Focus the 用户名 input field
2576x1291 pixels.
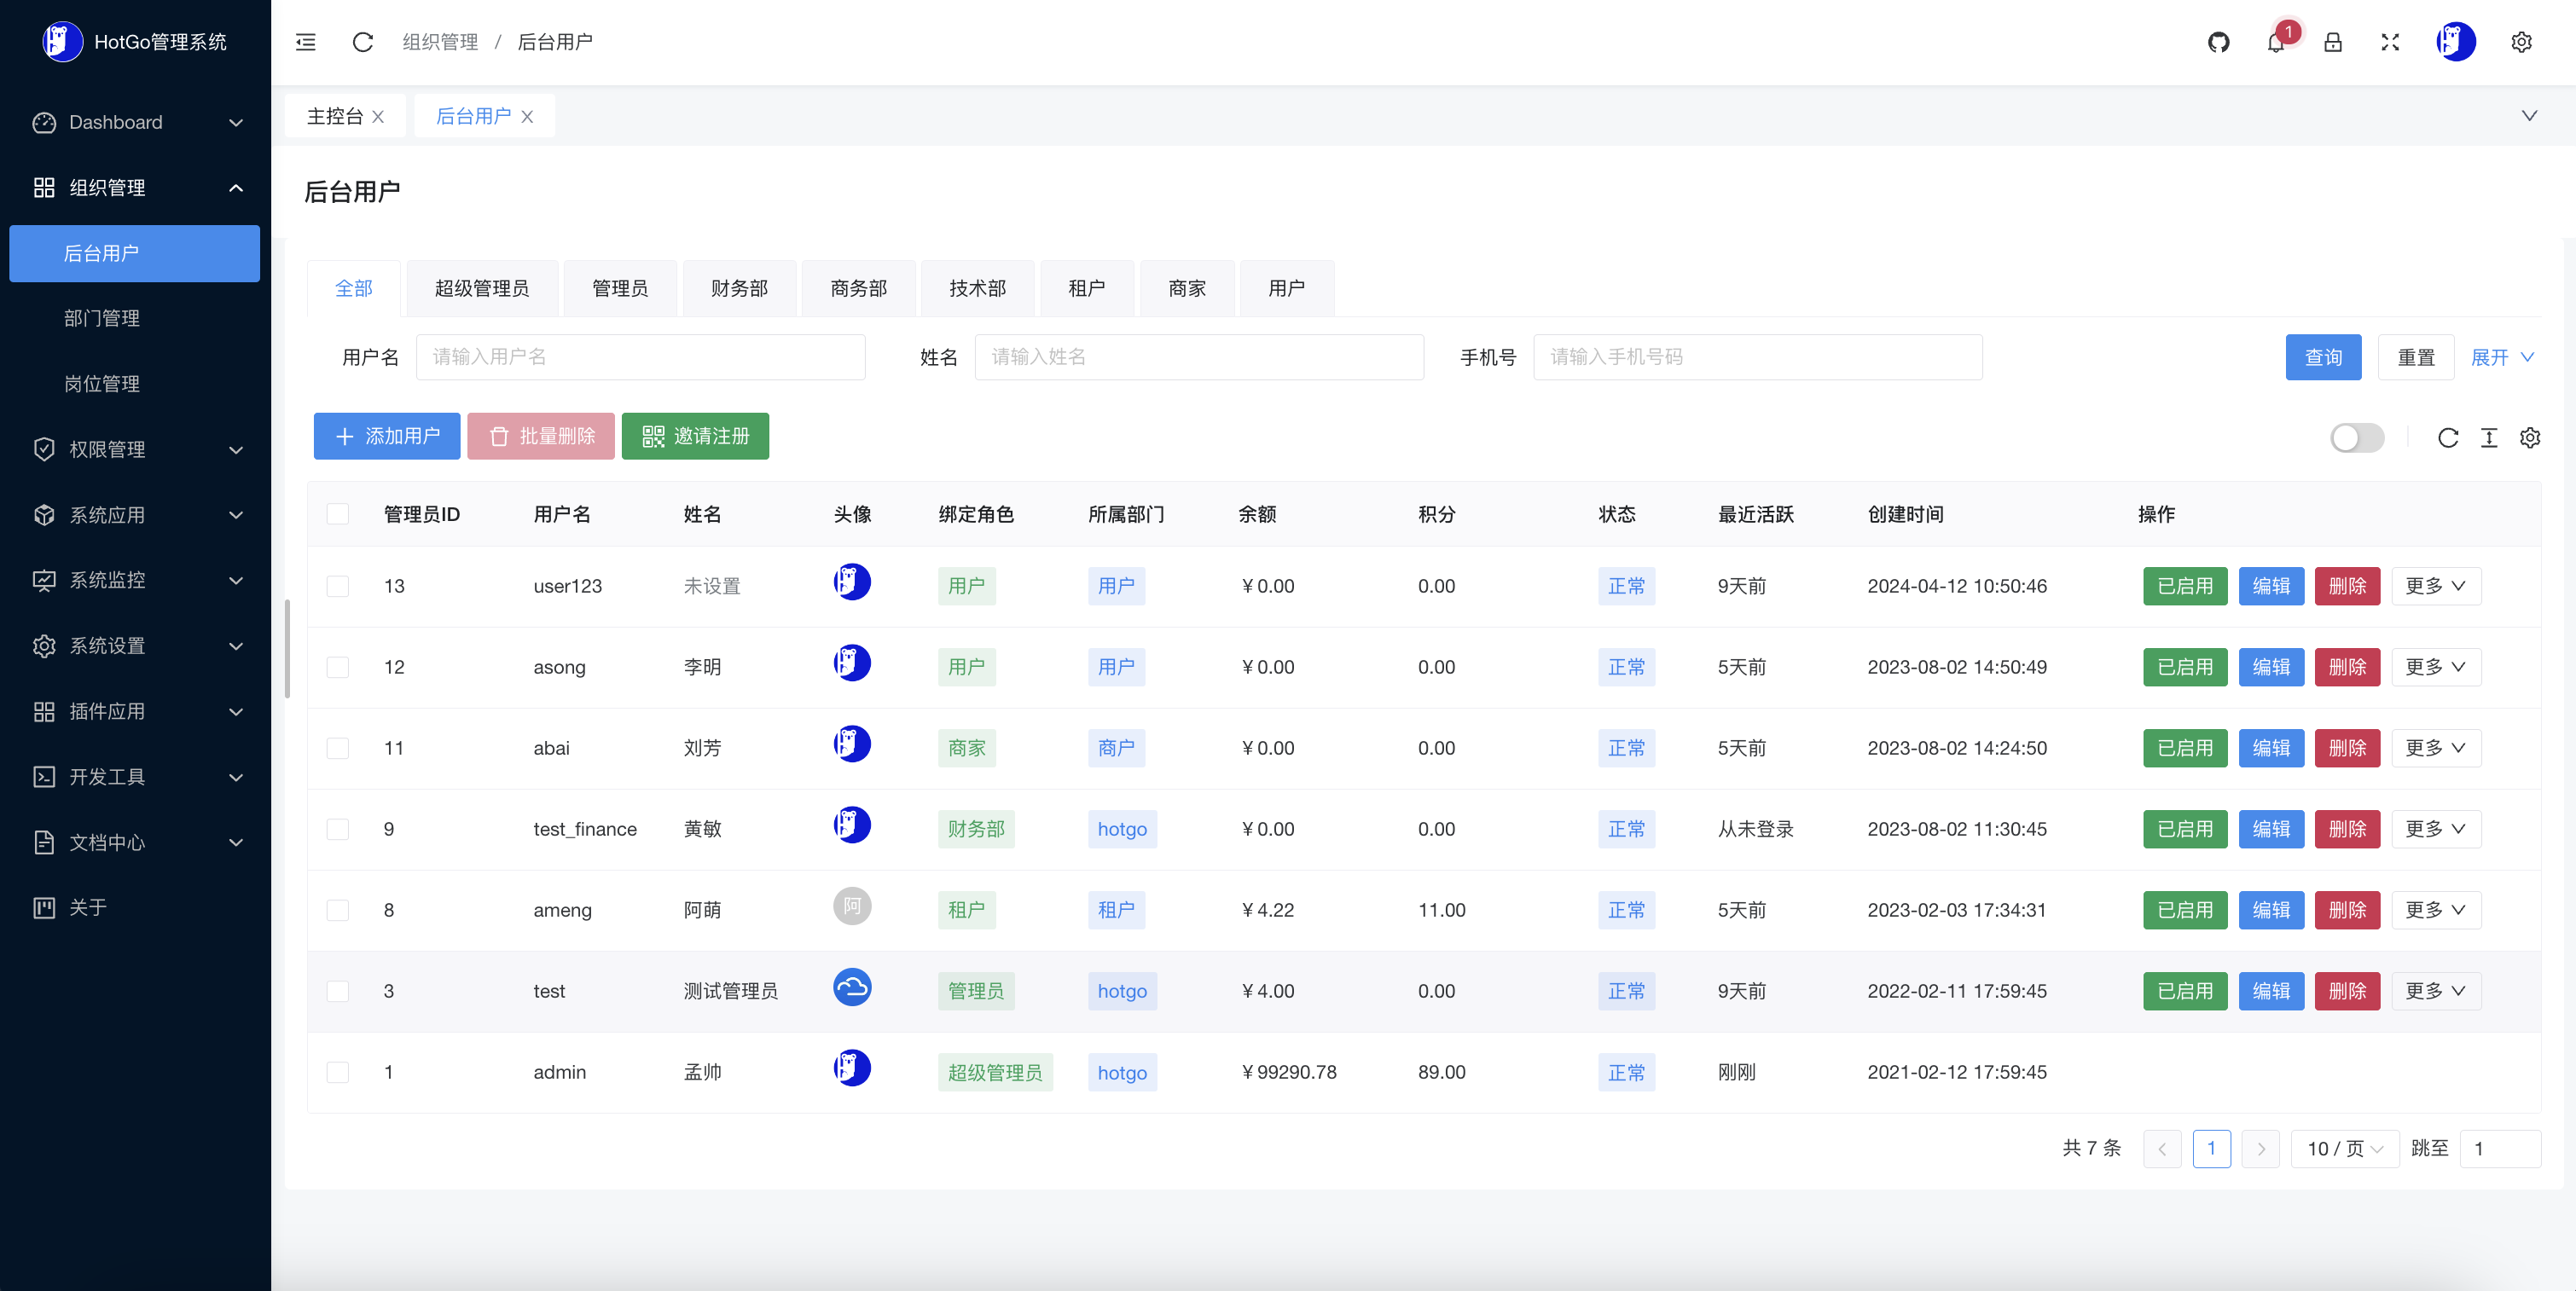[x=640, y=357]
